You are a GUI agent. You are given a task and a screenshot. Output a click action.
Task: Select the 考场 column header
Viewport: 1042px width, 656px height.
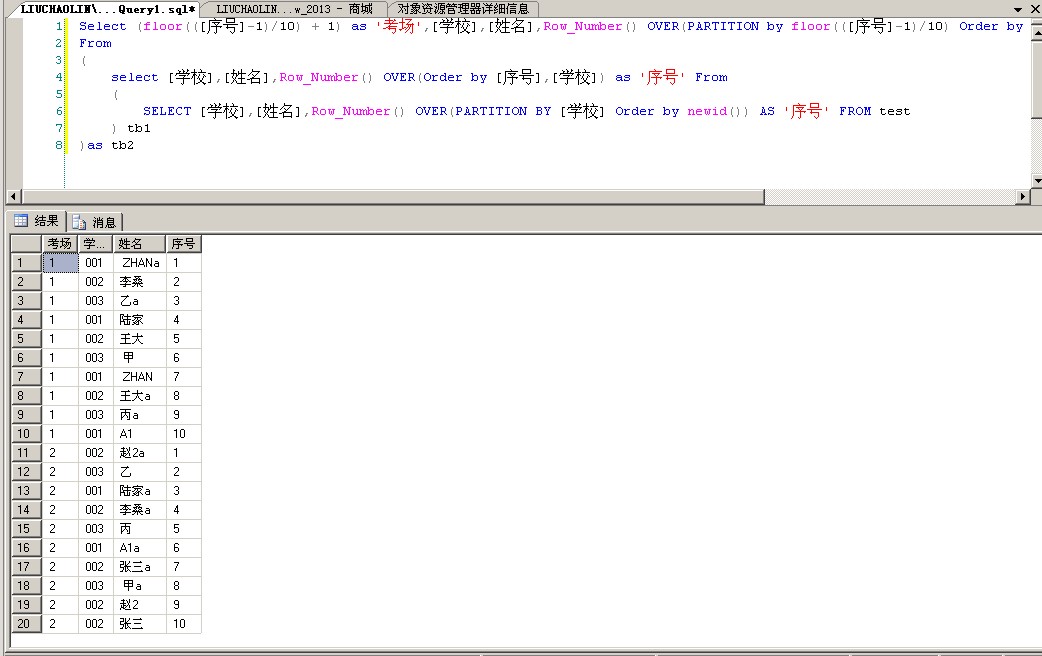pos(60,244)
